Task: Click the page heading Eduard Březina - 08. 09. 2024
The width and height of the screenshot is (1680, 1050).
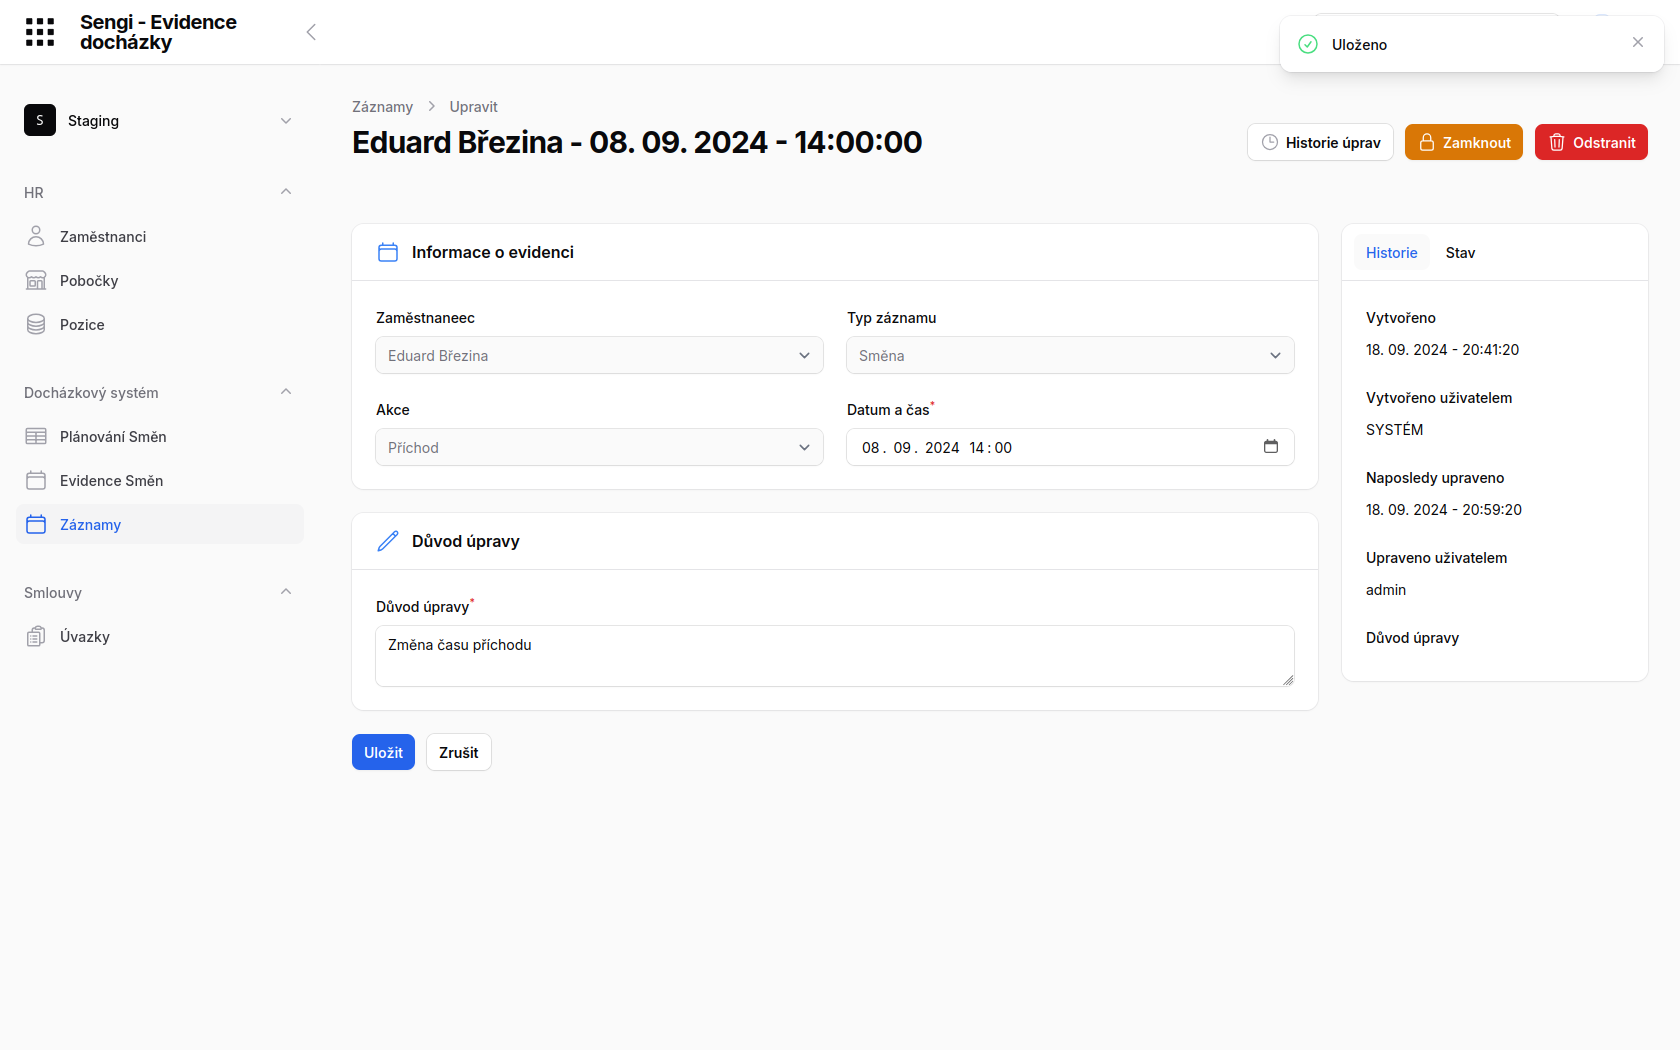Action: tap(637, 142)
